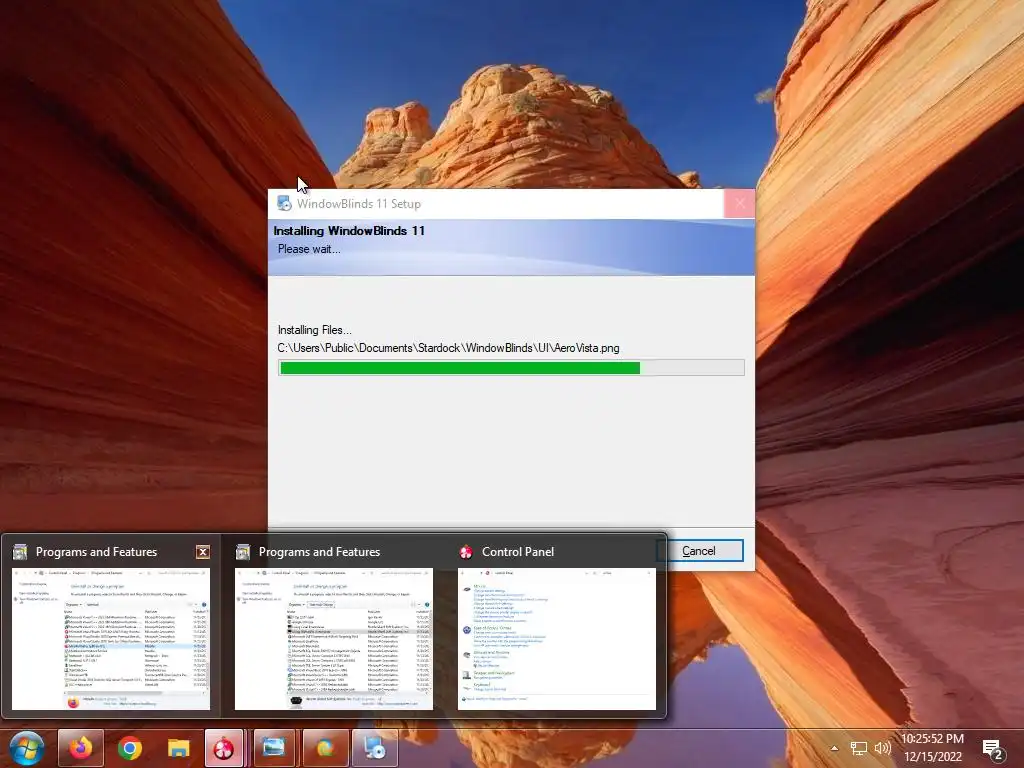Click the 'Installing WindowBlinds 11' header
This screenshot has height=768, width=1024.
349,231
